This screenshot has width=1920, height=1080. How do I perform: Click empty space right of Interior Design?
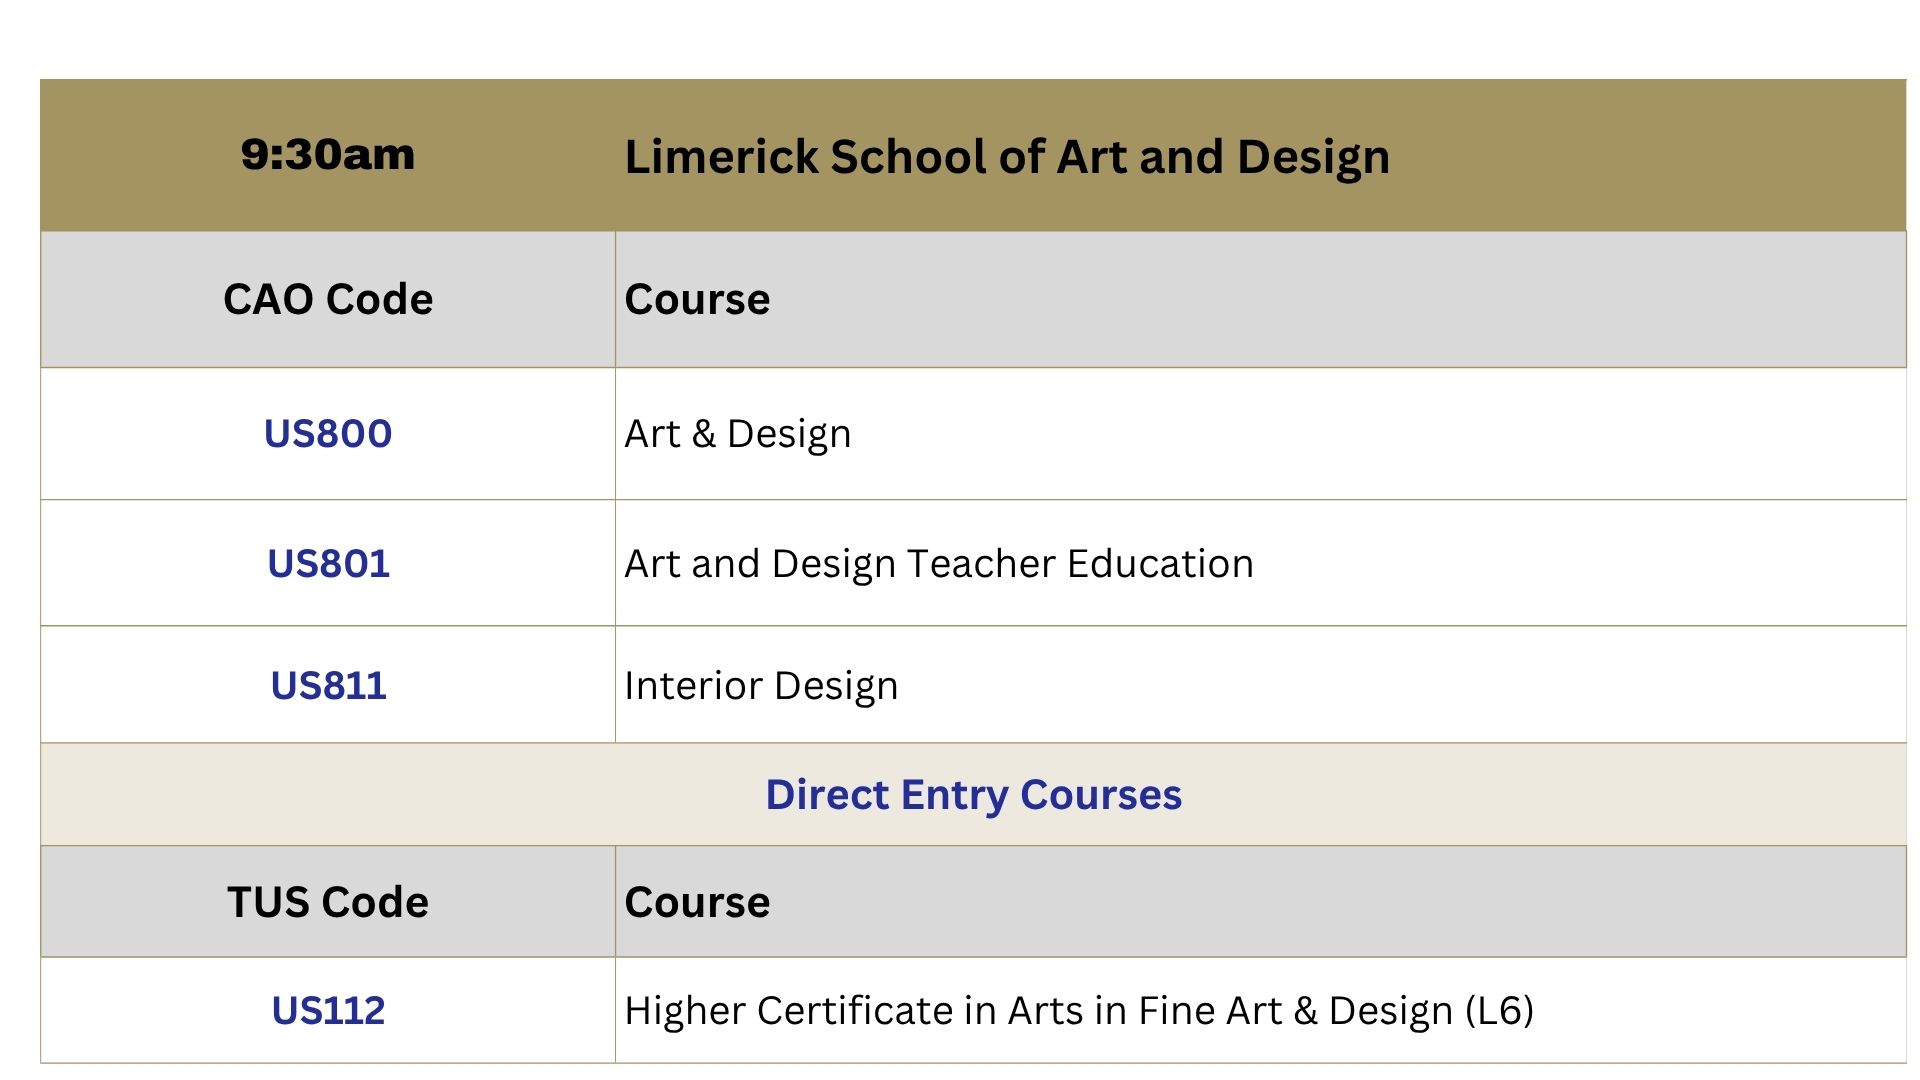pos(1400,686)
